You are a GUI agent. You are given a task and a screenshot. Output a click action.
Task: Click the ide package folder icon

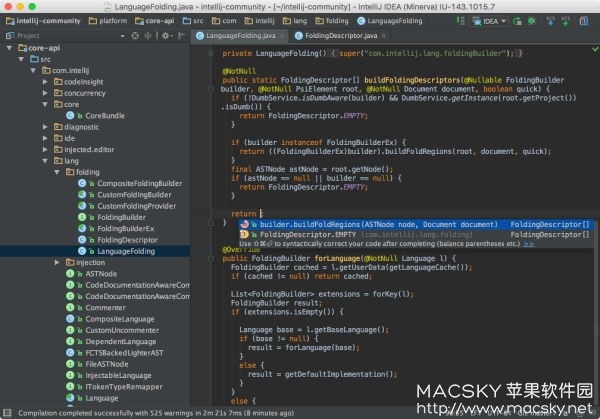click(58, 139)
